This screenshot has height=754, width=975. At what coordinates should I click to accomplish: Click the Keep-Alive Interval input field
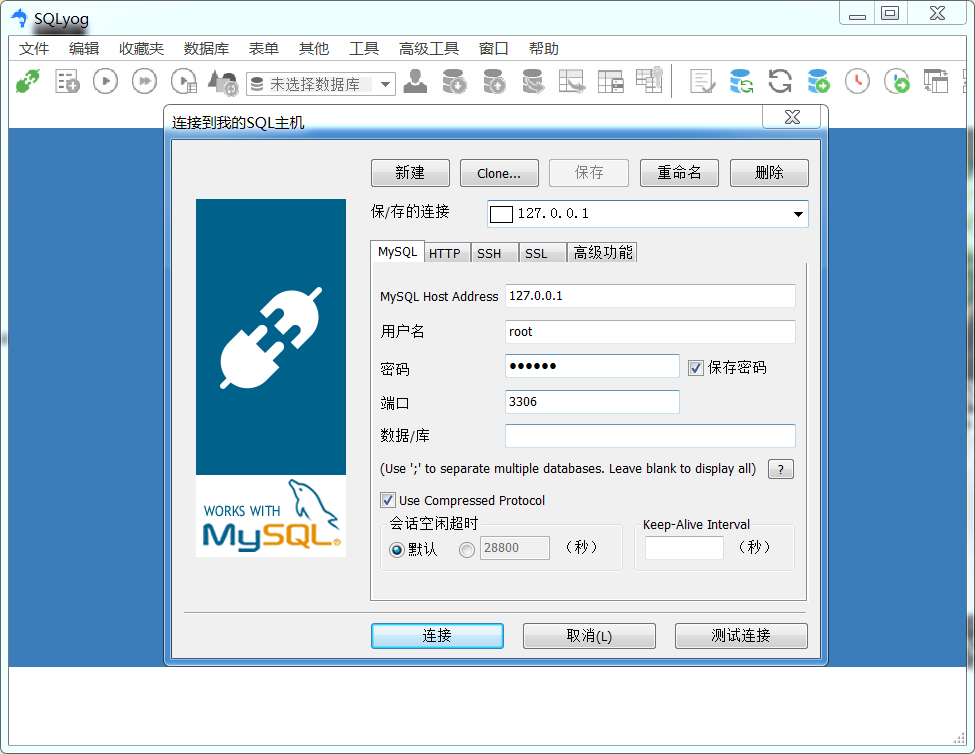(684, 548)
